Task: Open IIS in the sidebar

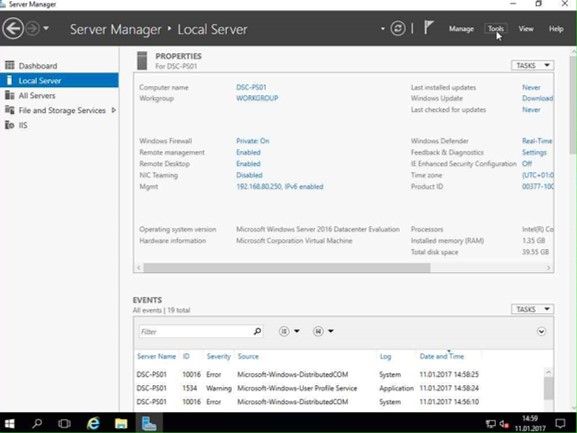Action: (23, 125)
